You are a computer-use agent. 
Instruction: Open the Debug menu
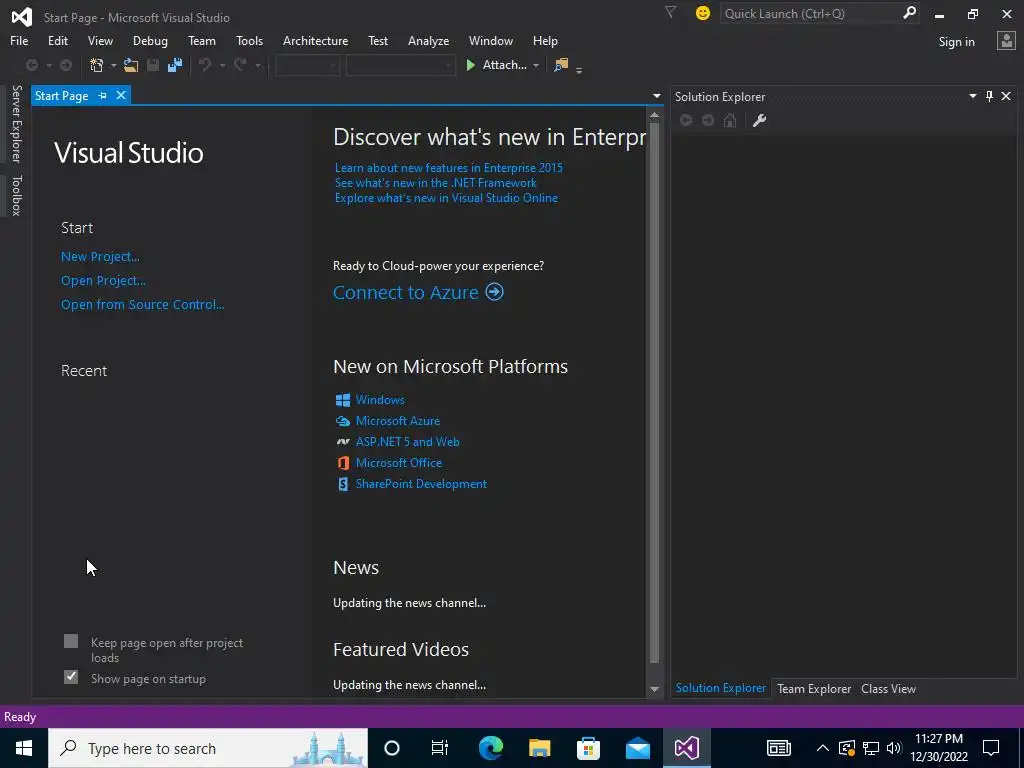point(150,40)
